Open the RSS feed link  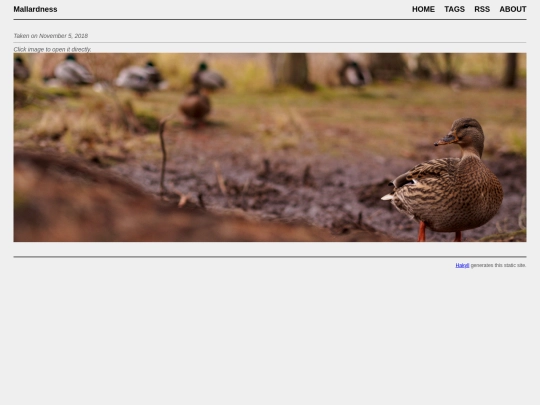click(x=482, y=9)
